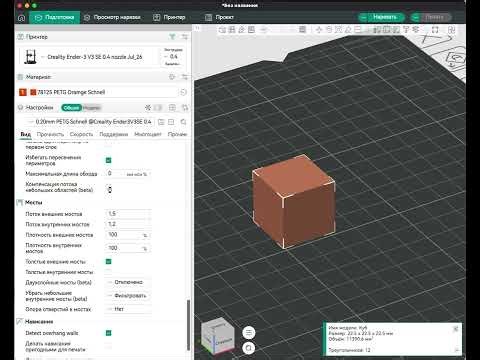Click the printer thumbnail image
The image size is (480, 360).
[30, 57]
